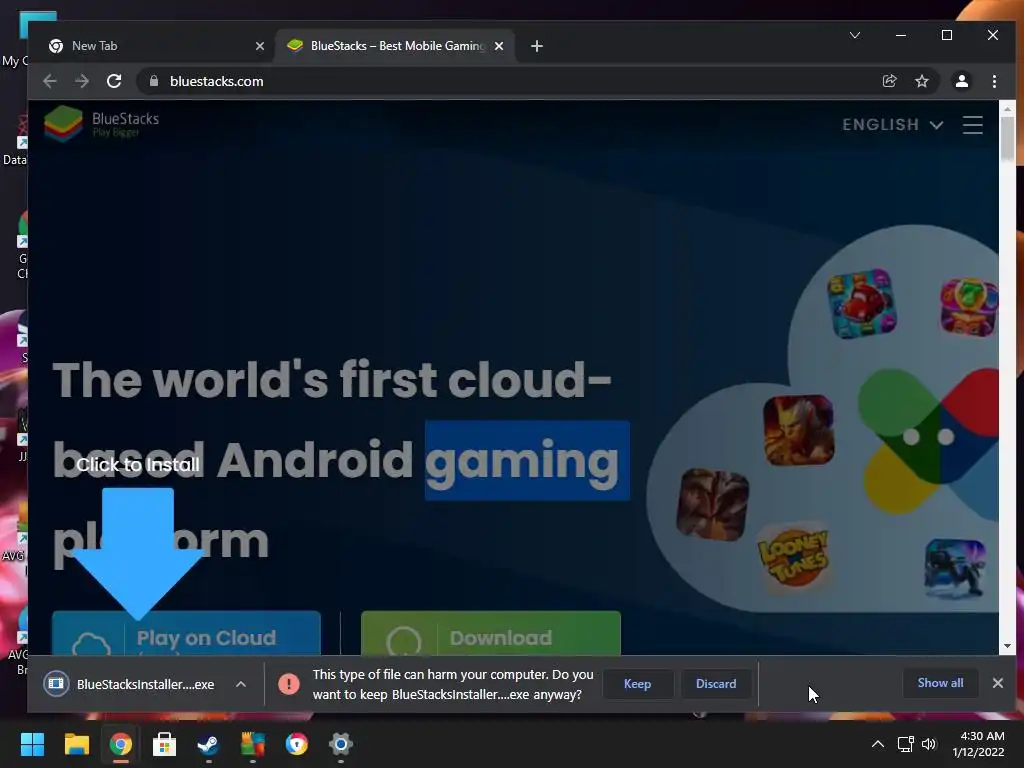1024x768 pixels.
Task: Close the downloads bar
Action: pyautogui.click(x=997, y=683)
